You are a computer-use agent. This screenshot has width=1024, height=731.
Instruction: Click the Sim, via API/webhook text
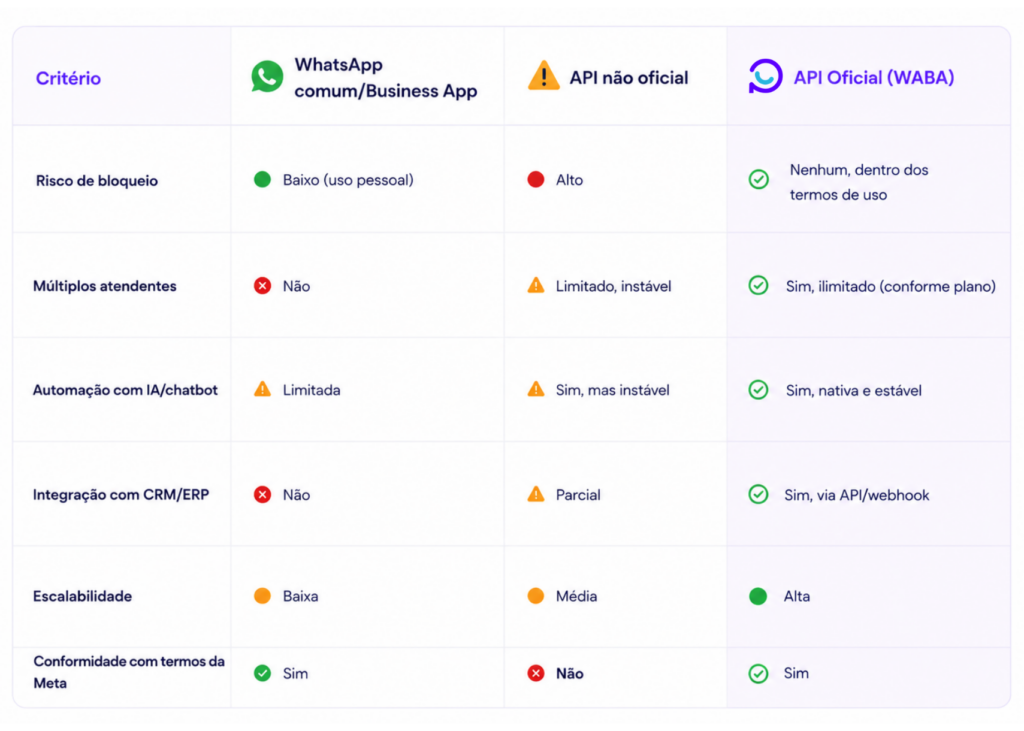pos(857,495)
